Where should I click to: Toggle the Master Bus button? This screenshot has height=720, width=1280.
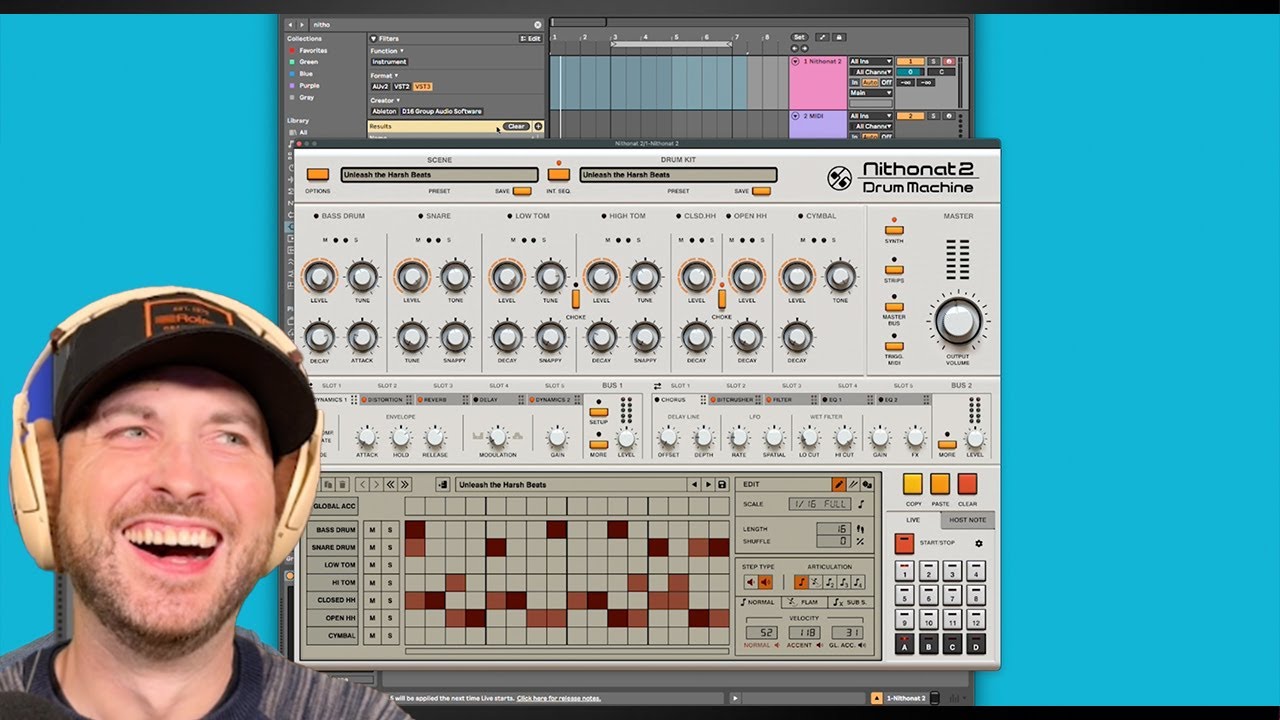894,307
